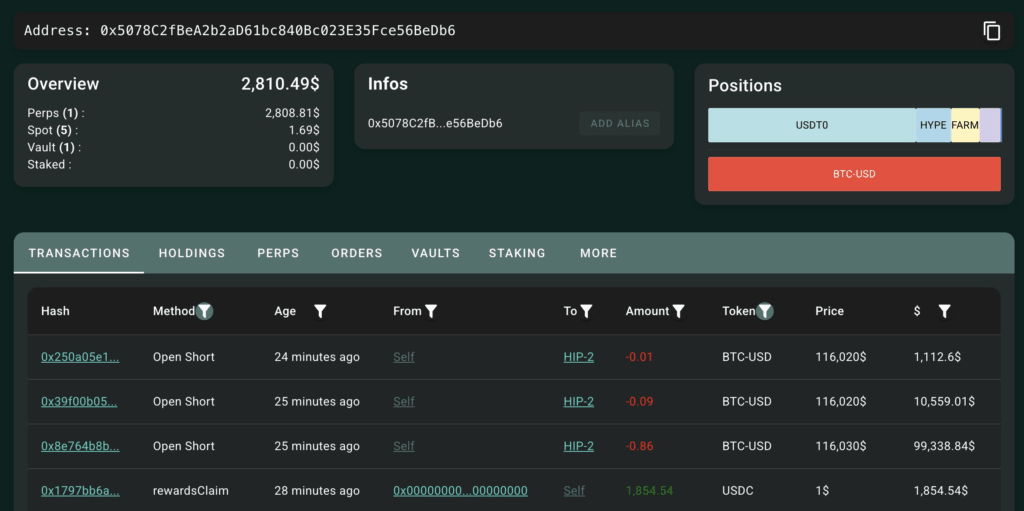Copy the wallet address with the copy icon
Image resolution: width=1024 pixels, height=511 pixels.
coord(991,31)
